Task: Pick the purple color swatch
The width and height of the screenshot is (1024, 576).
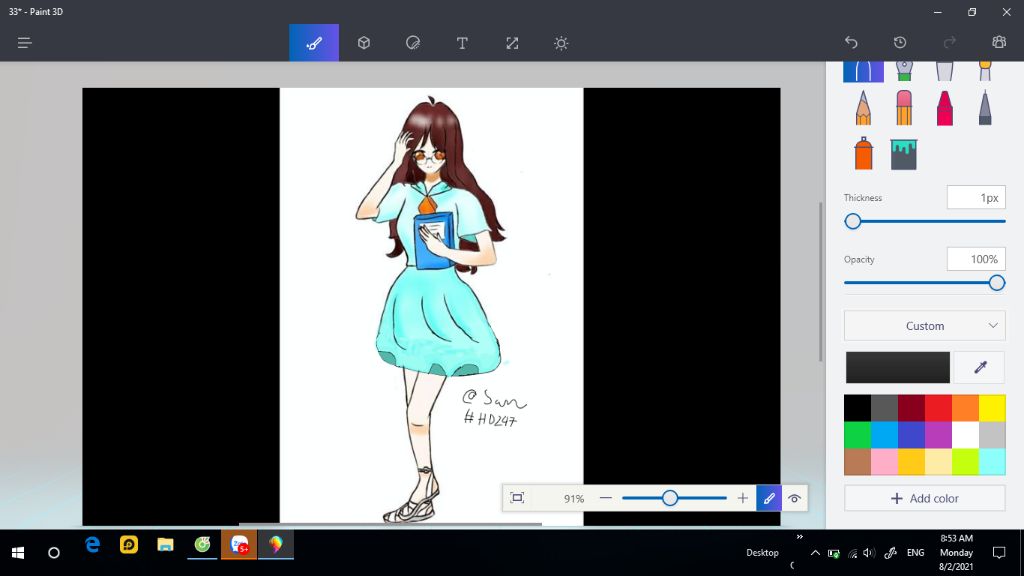Action: (938, 435)
